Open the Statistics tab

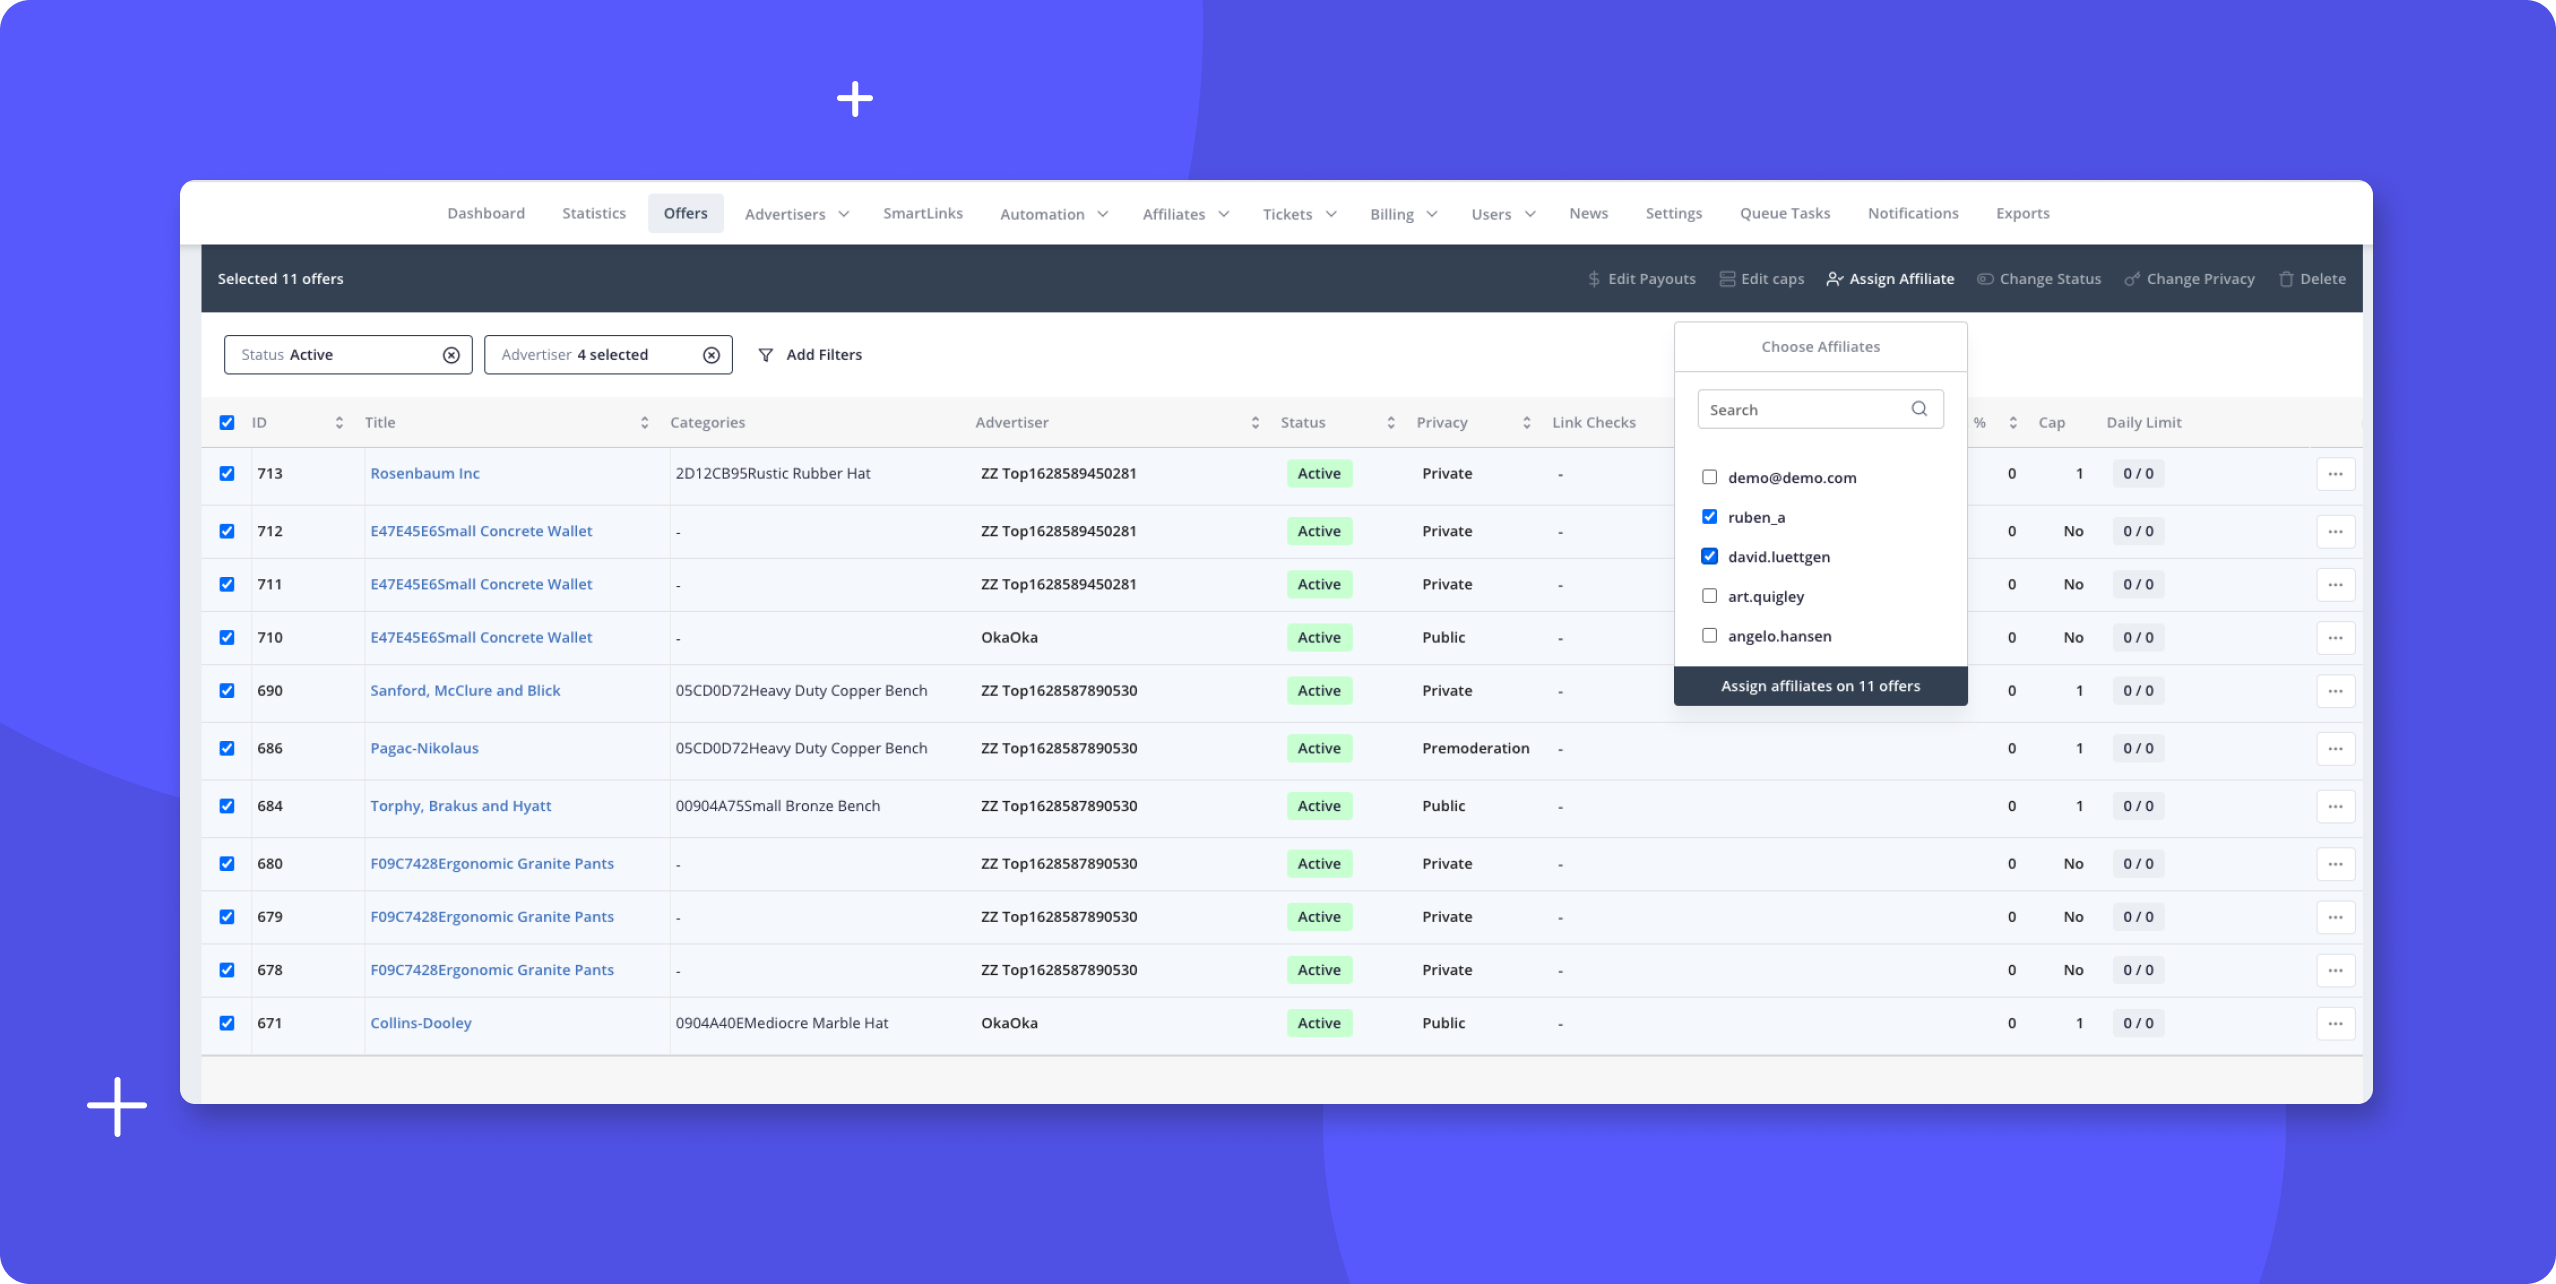594,214
